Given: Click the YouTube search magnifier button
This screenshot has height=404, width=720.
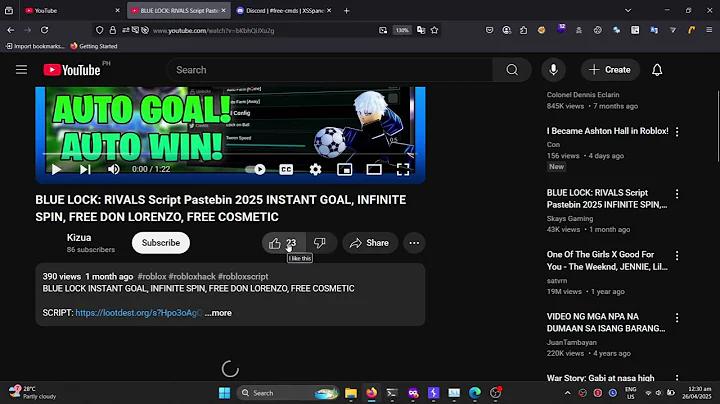Looking at the screenshot, I should (512, 70).
